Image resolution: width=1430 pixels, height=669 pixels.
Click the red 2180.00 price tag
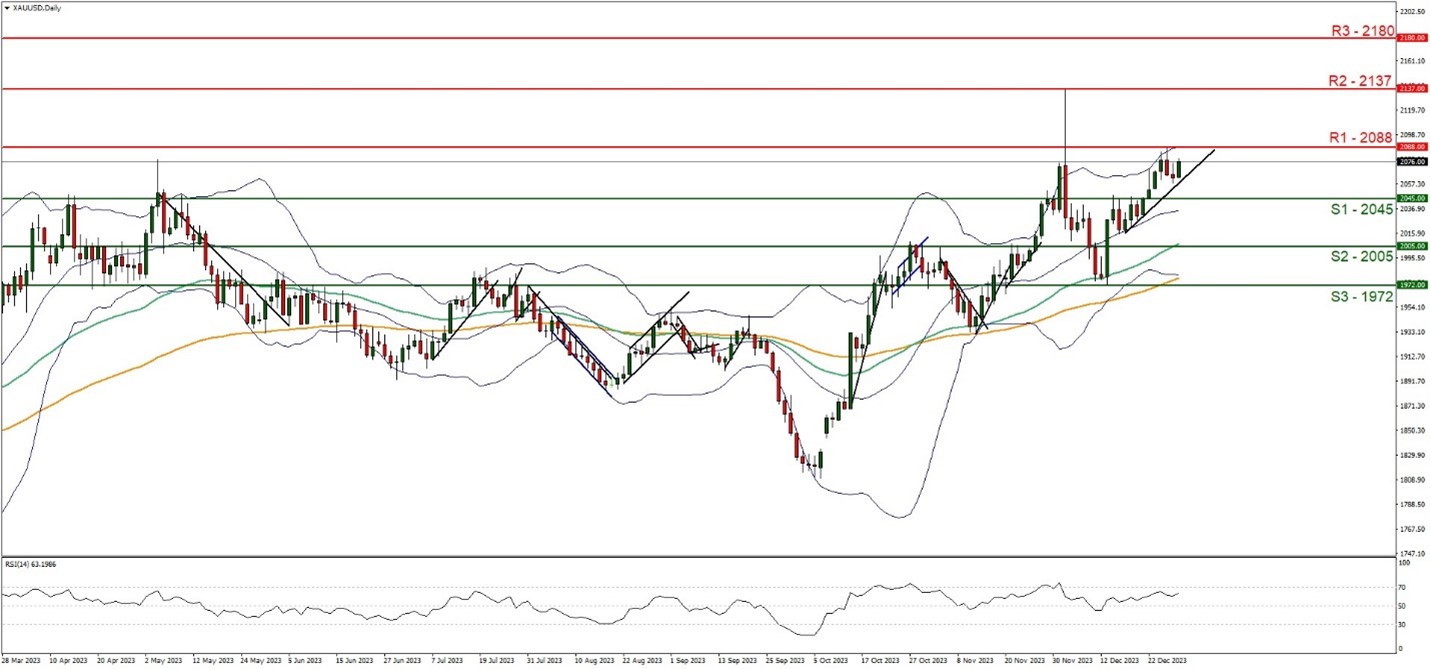[1412, 38]
